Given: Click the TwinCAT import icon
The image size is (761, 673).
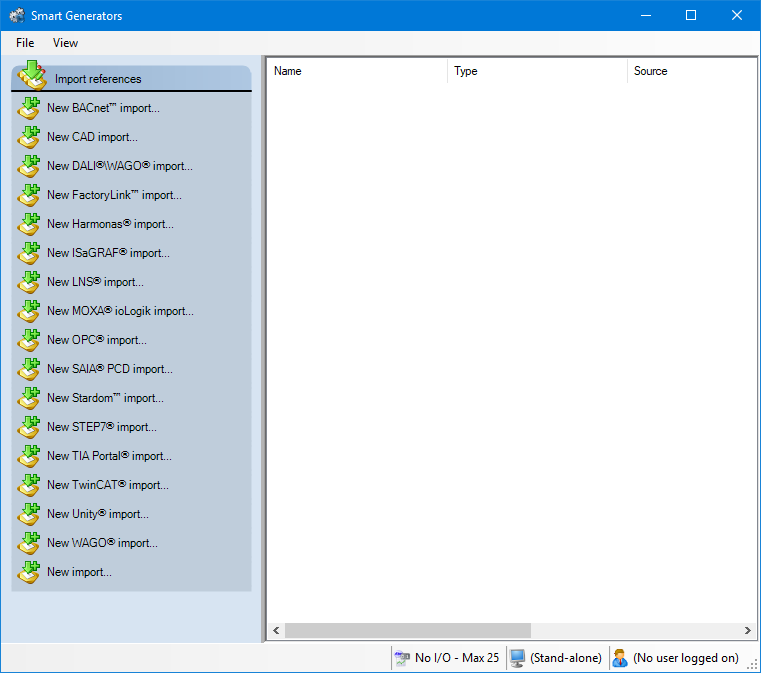Looking at the screenshot, I should pos(29,485).
